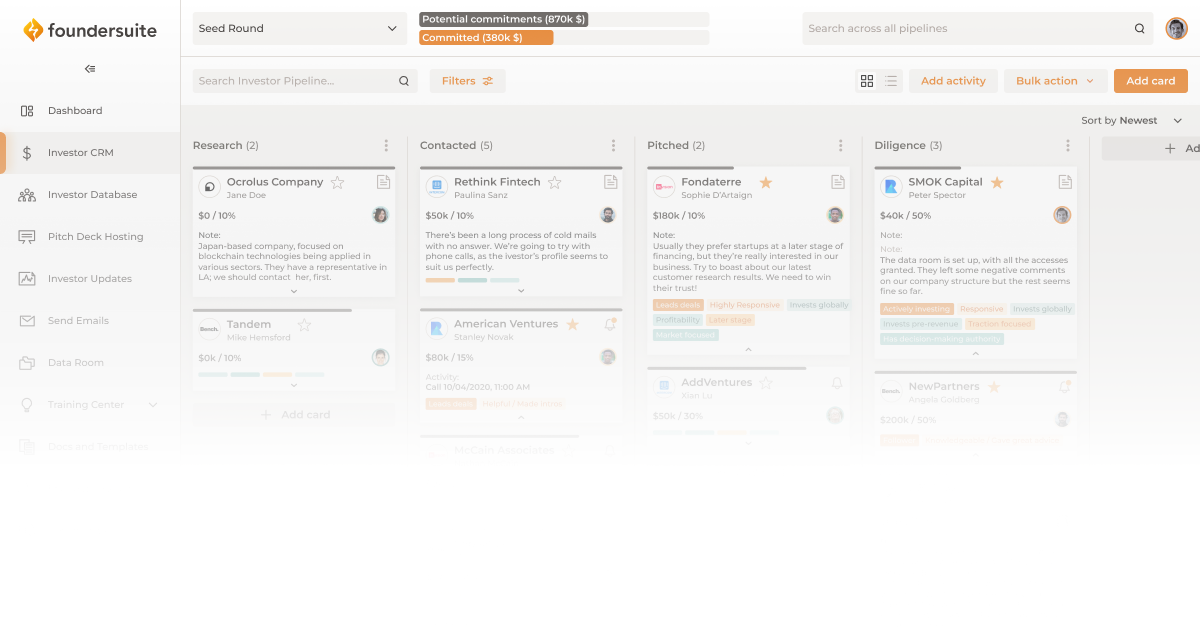Screen dimensions: 1200x630
Task: Open the SMOK Capital card title
Action: 945,182
